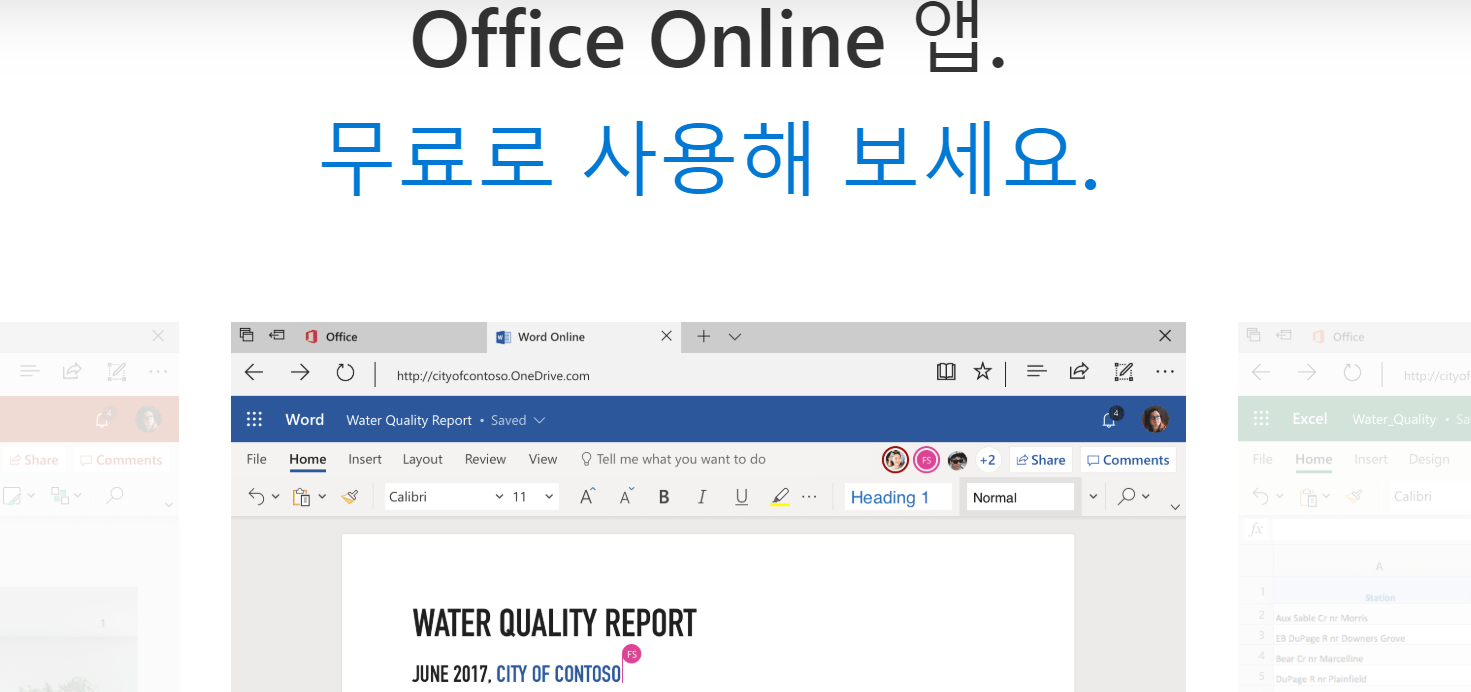Click Excel app name in right window
Viewport: 1471px width, 692px height.
tap(1310, 419)
